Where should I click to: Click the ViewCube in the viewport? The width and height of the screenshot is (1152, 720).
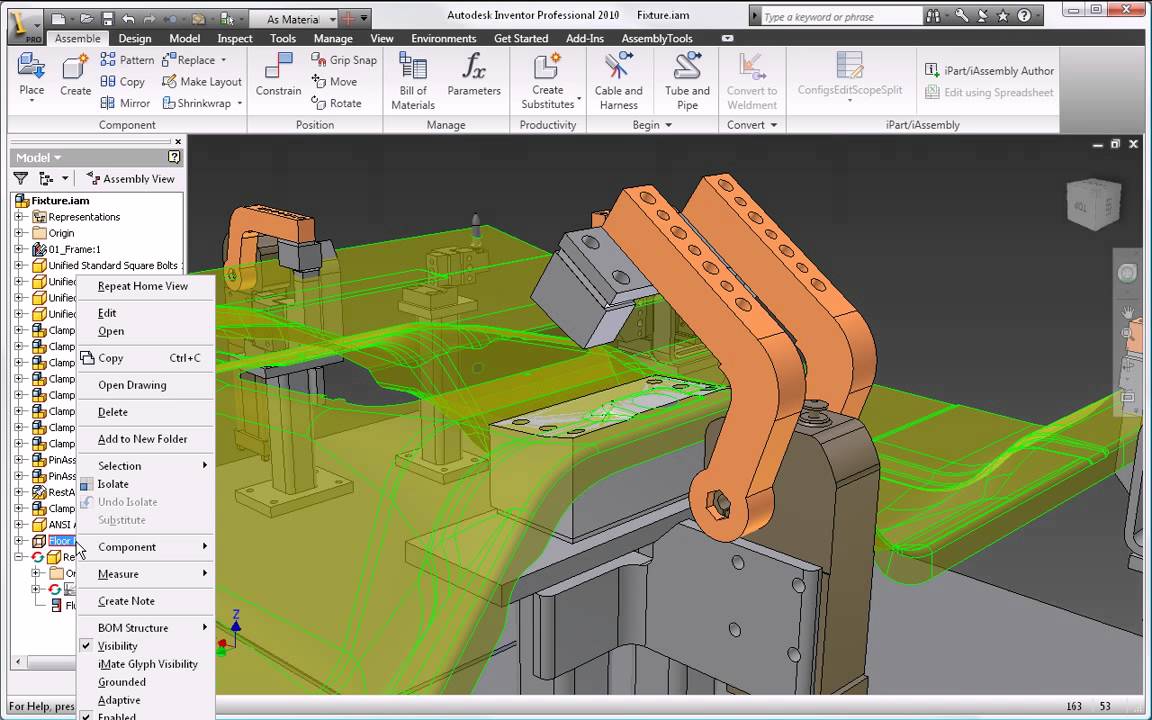click(x=1092, y=204)
